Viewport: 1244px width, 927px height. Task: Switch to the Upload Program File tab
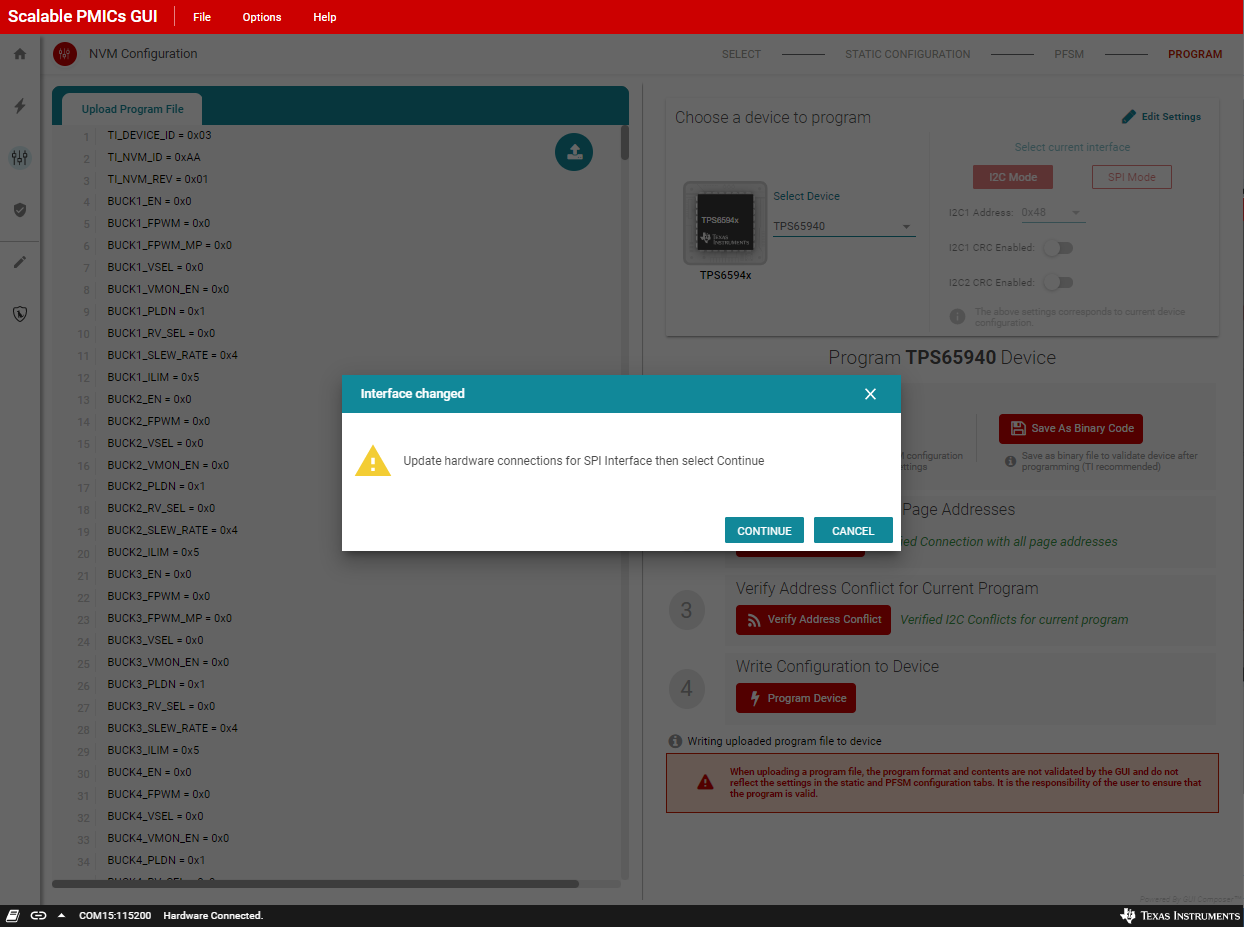[x=132, y=109]
